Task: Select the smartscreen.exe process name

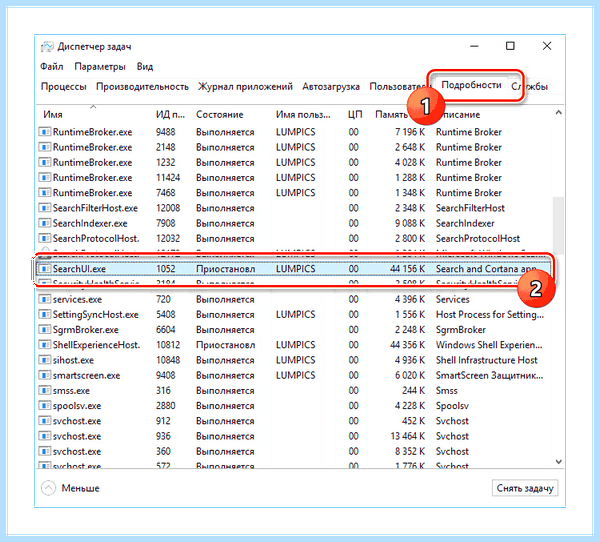Action: 86,375
